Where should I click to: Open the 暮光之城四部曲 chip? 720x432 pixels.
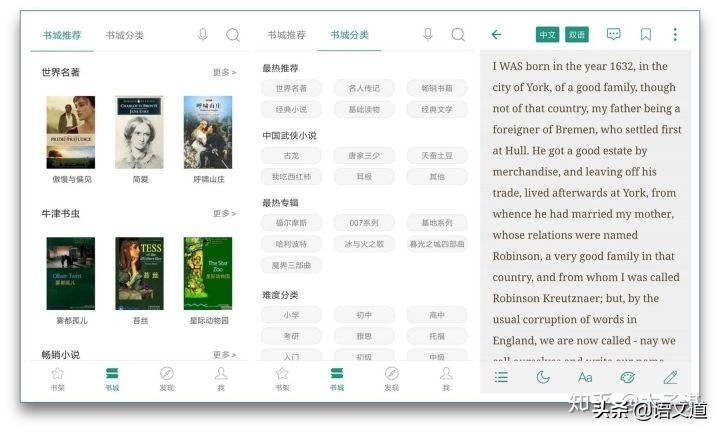[x=437, y=244]
